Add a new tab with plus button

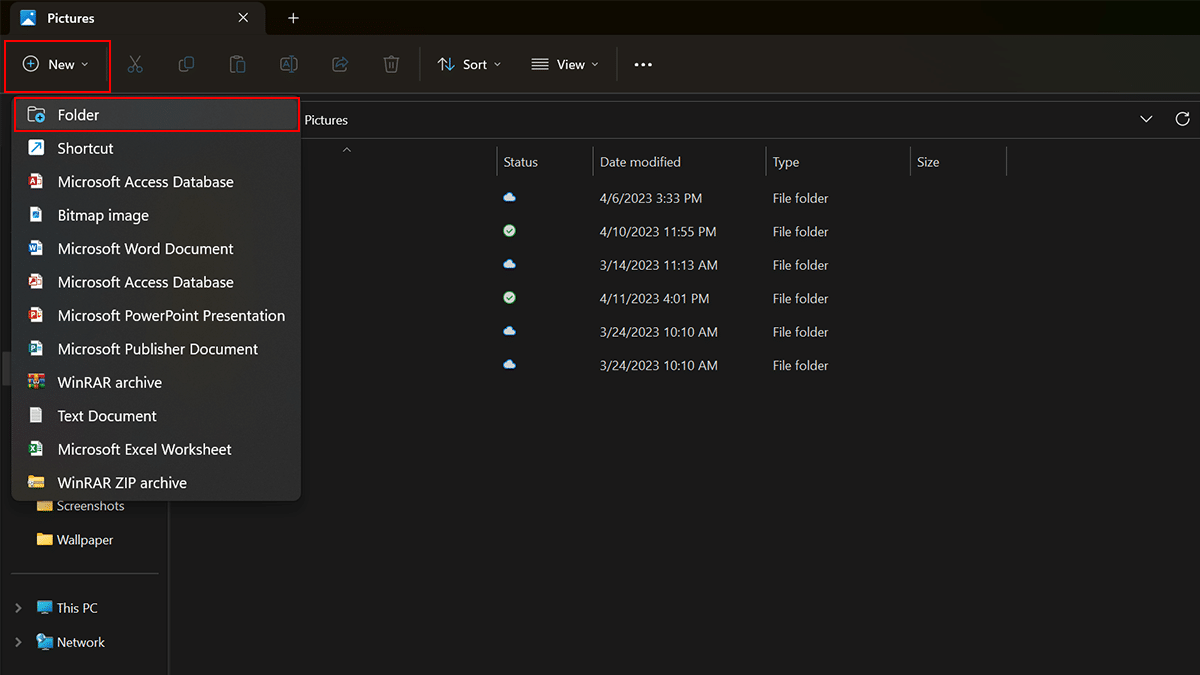tap(293, 18)
